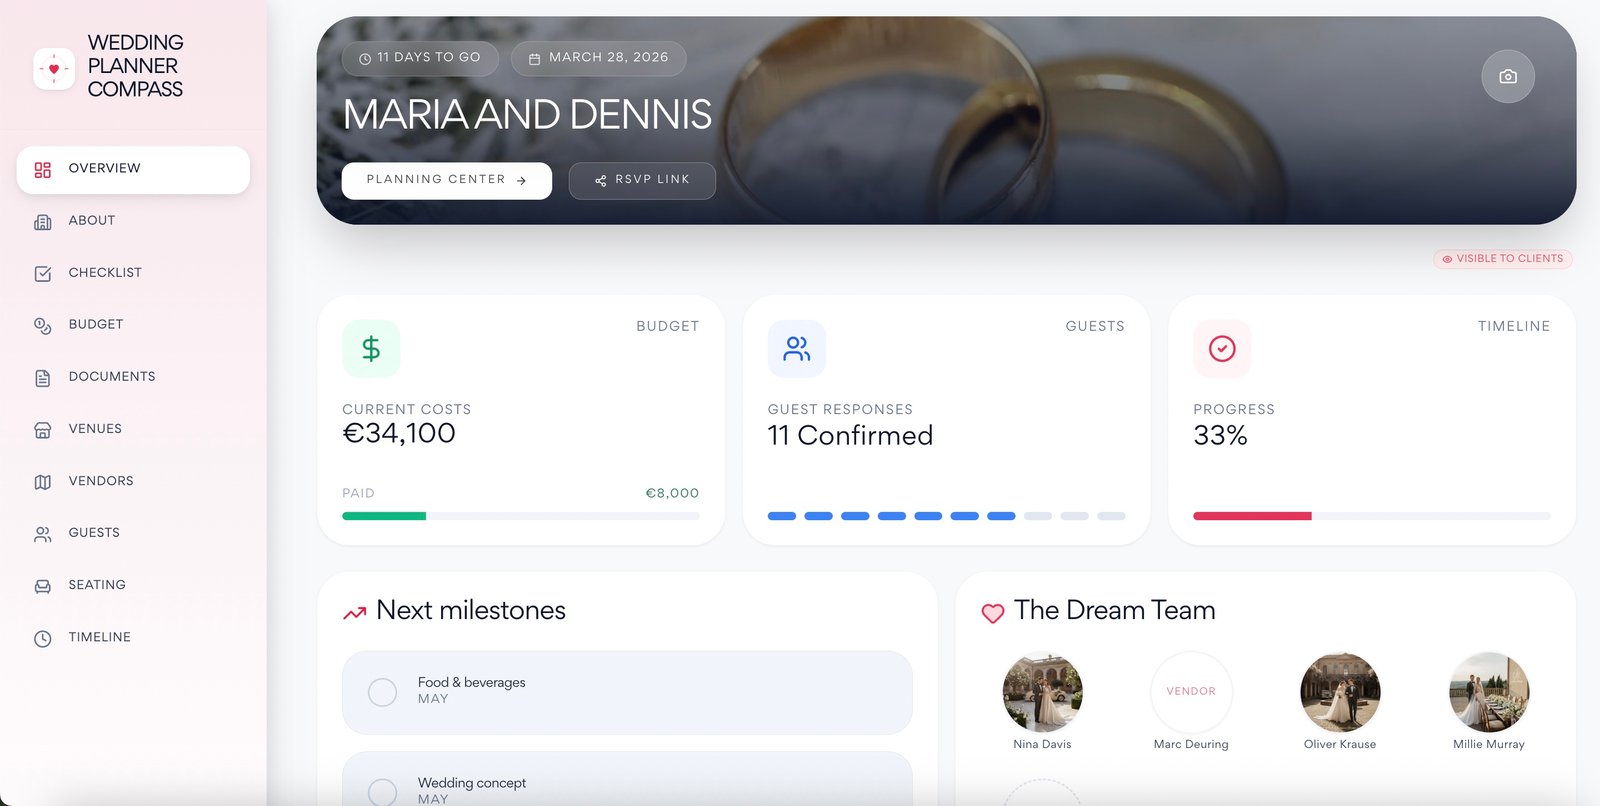Open Nina Davis team member photo
The height and width of the screenshot is (806, 1600).
(x=1042, y=692)
